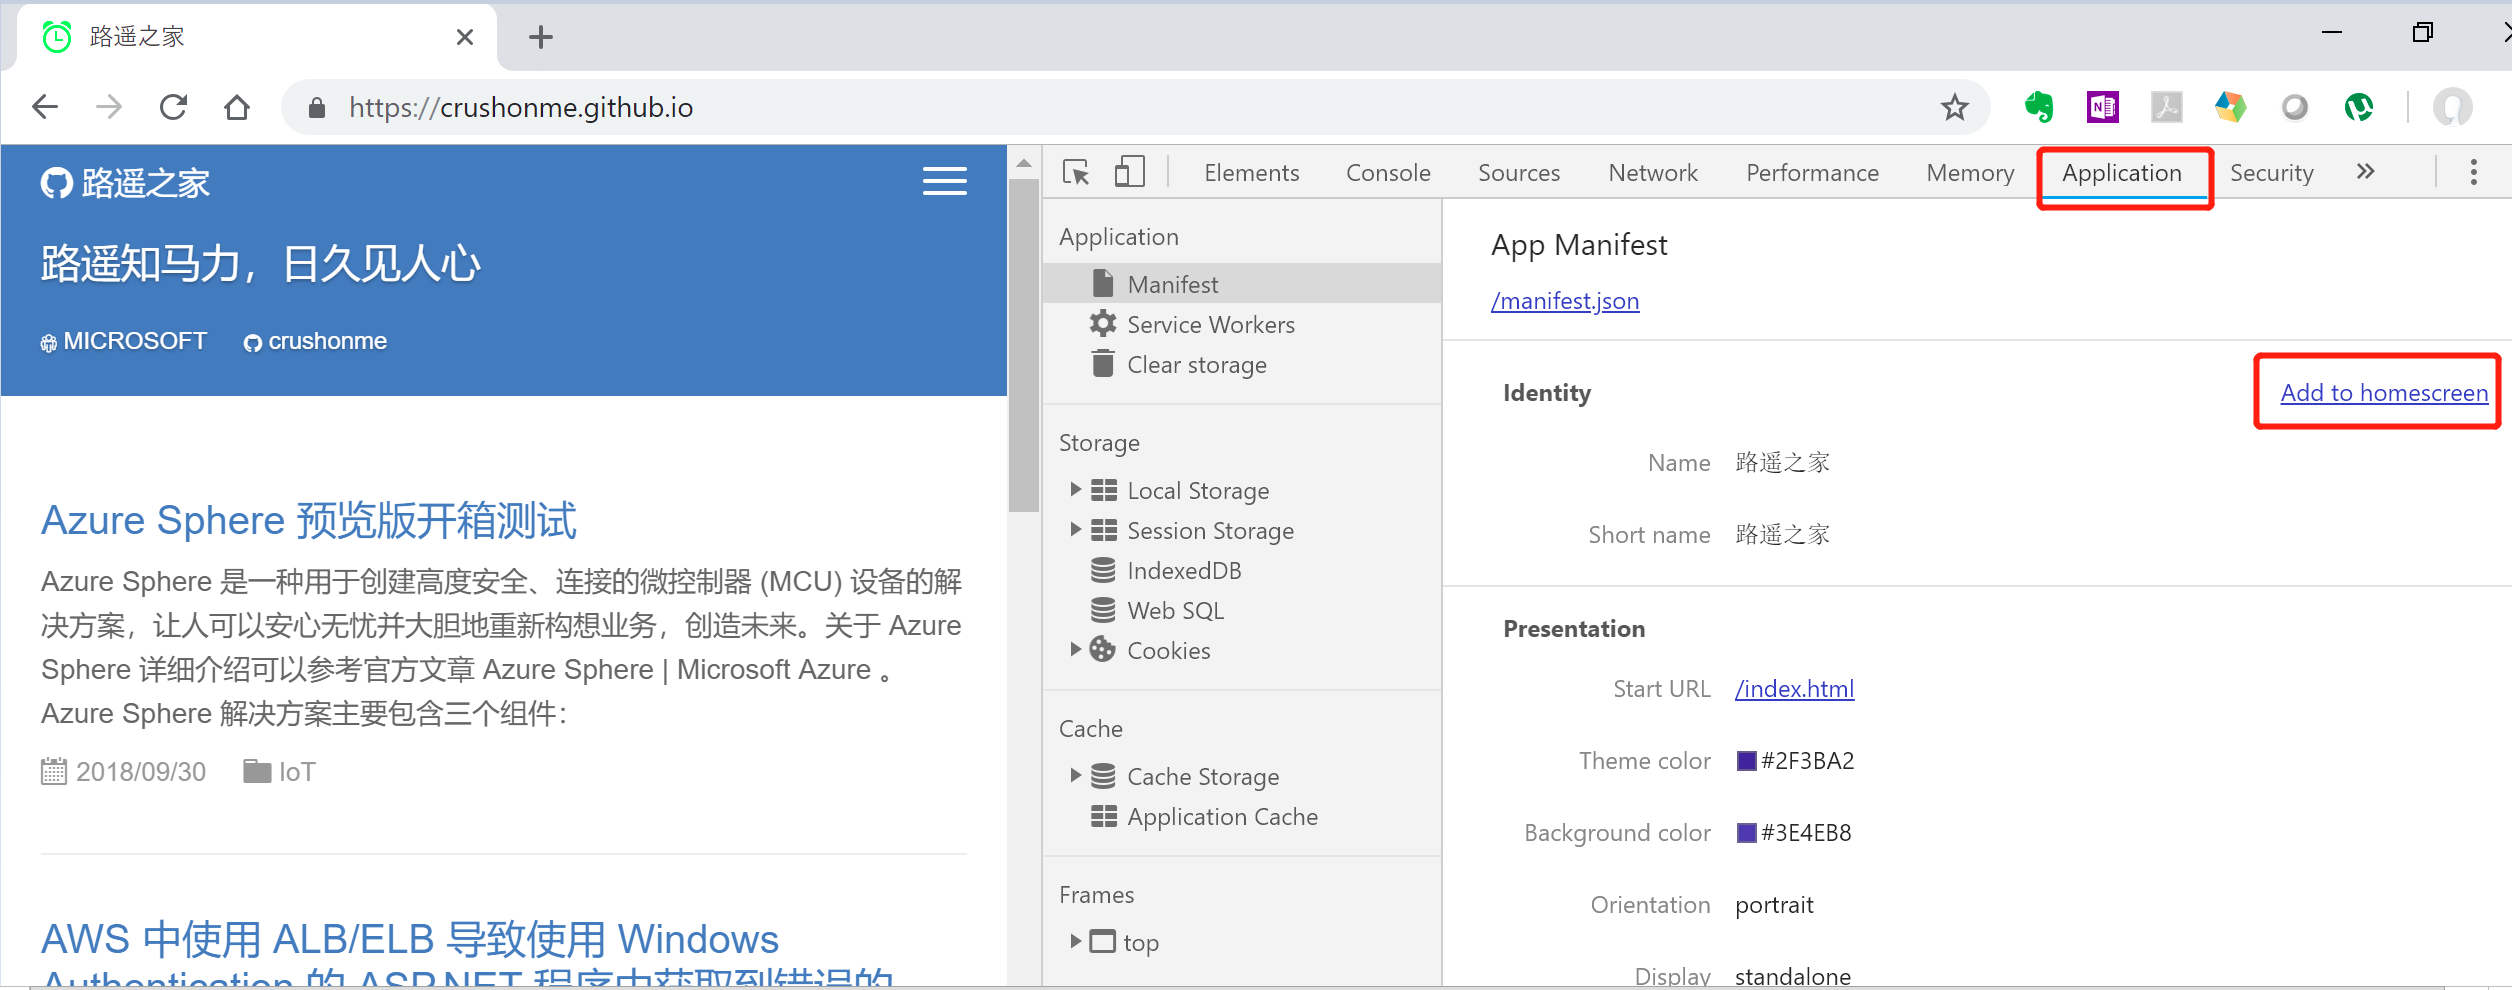Click the browser forward arrow
Viewport: 2512px width, 990px height.
click(x=109, y=107)
